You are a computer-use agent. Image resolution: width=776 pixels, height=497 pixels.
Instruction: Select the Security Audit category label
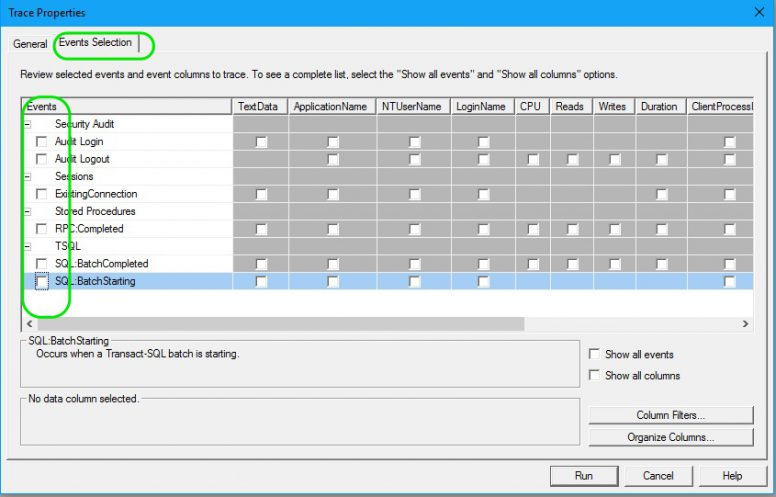pos(85,124)
